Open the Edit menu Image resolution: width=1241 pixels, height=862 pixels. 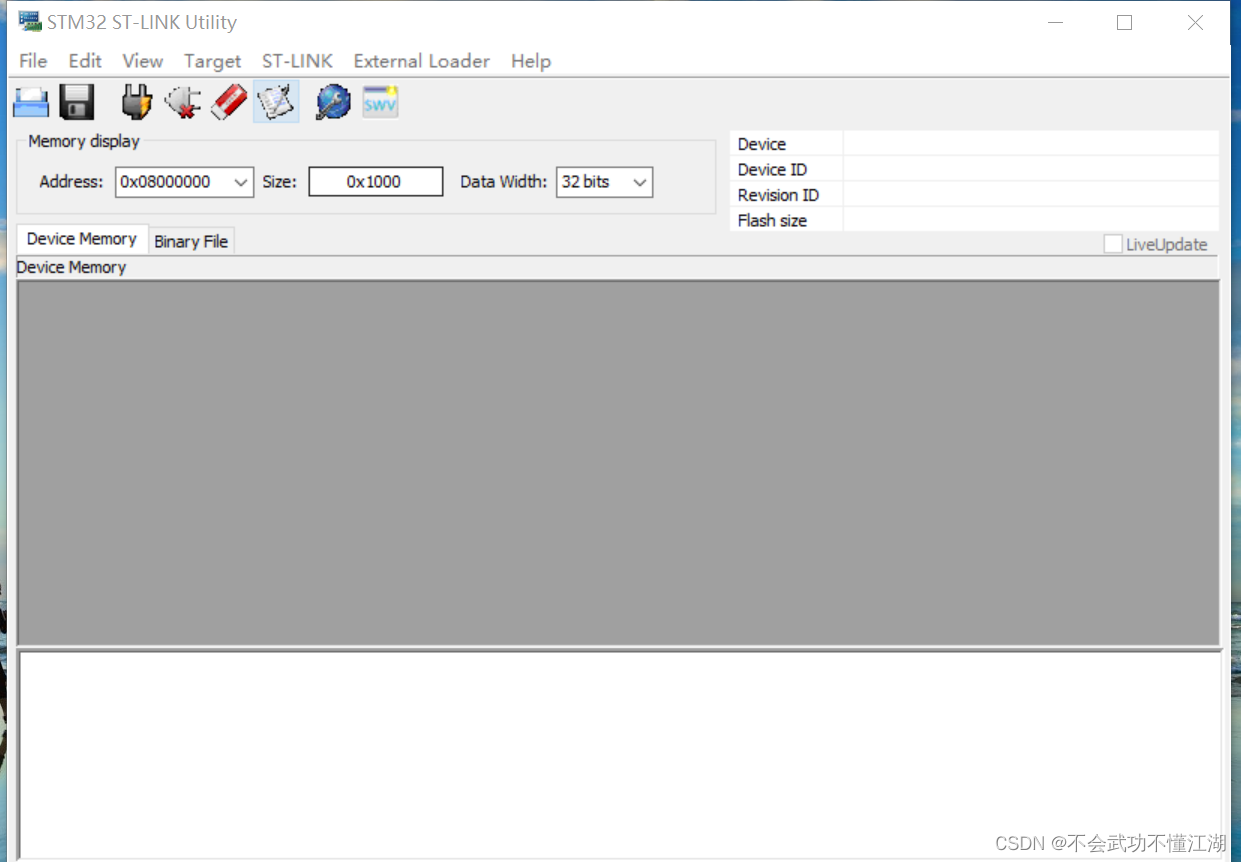85,61
